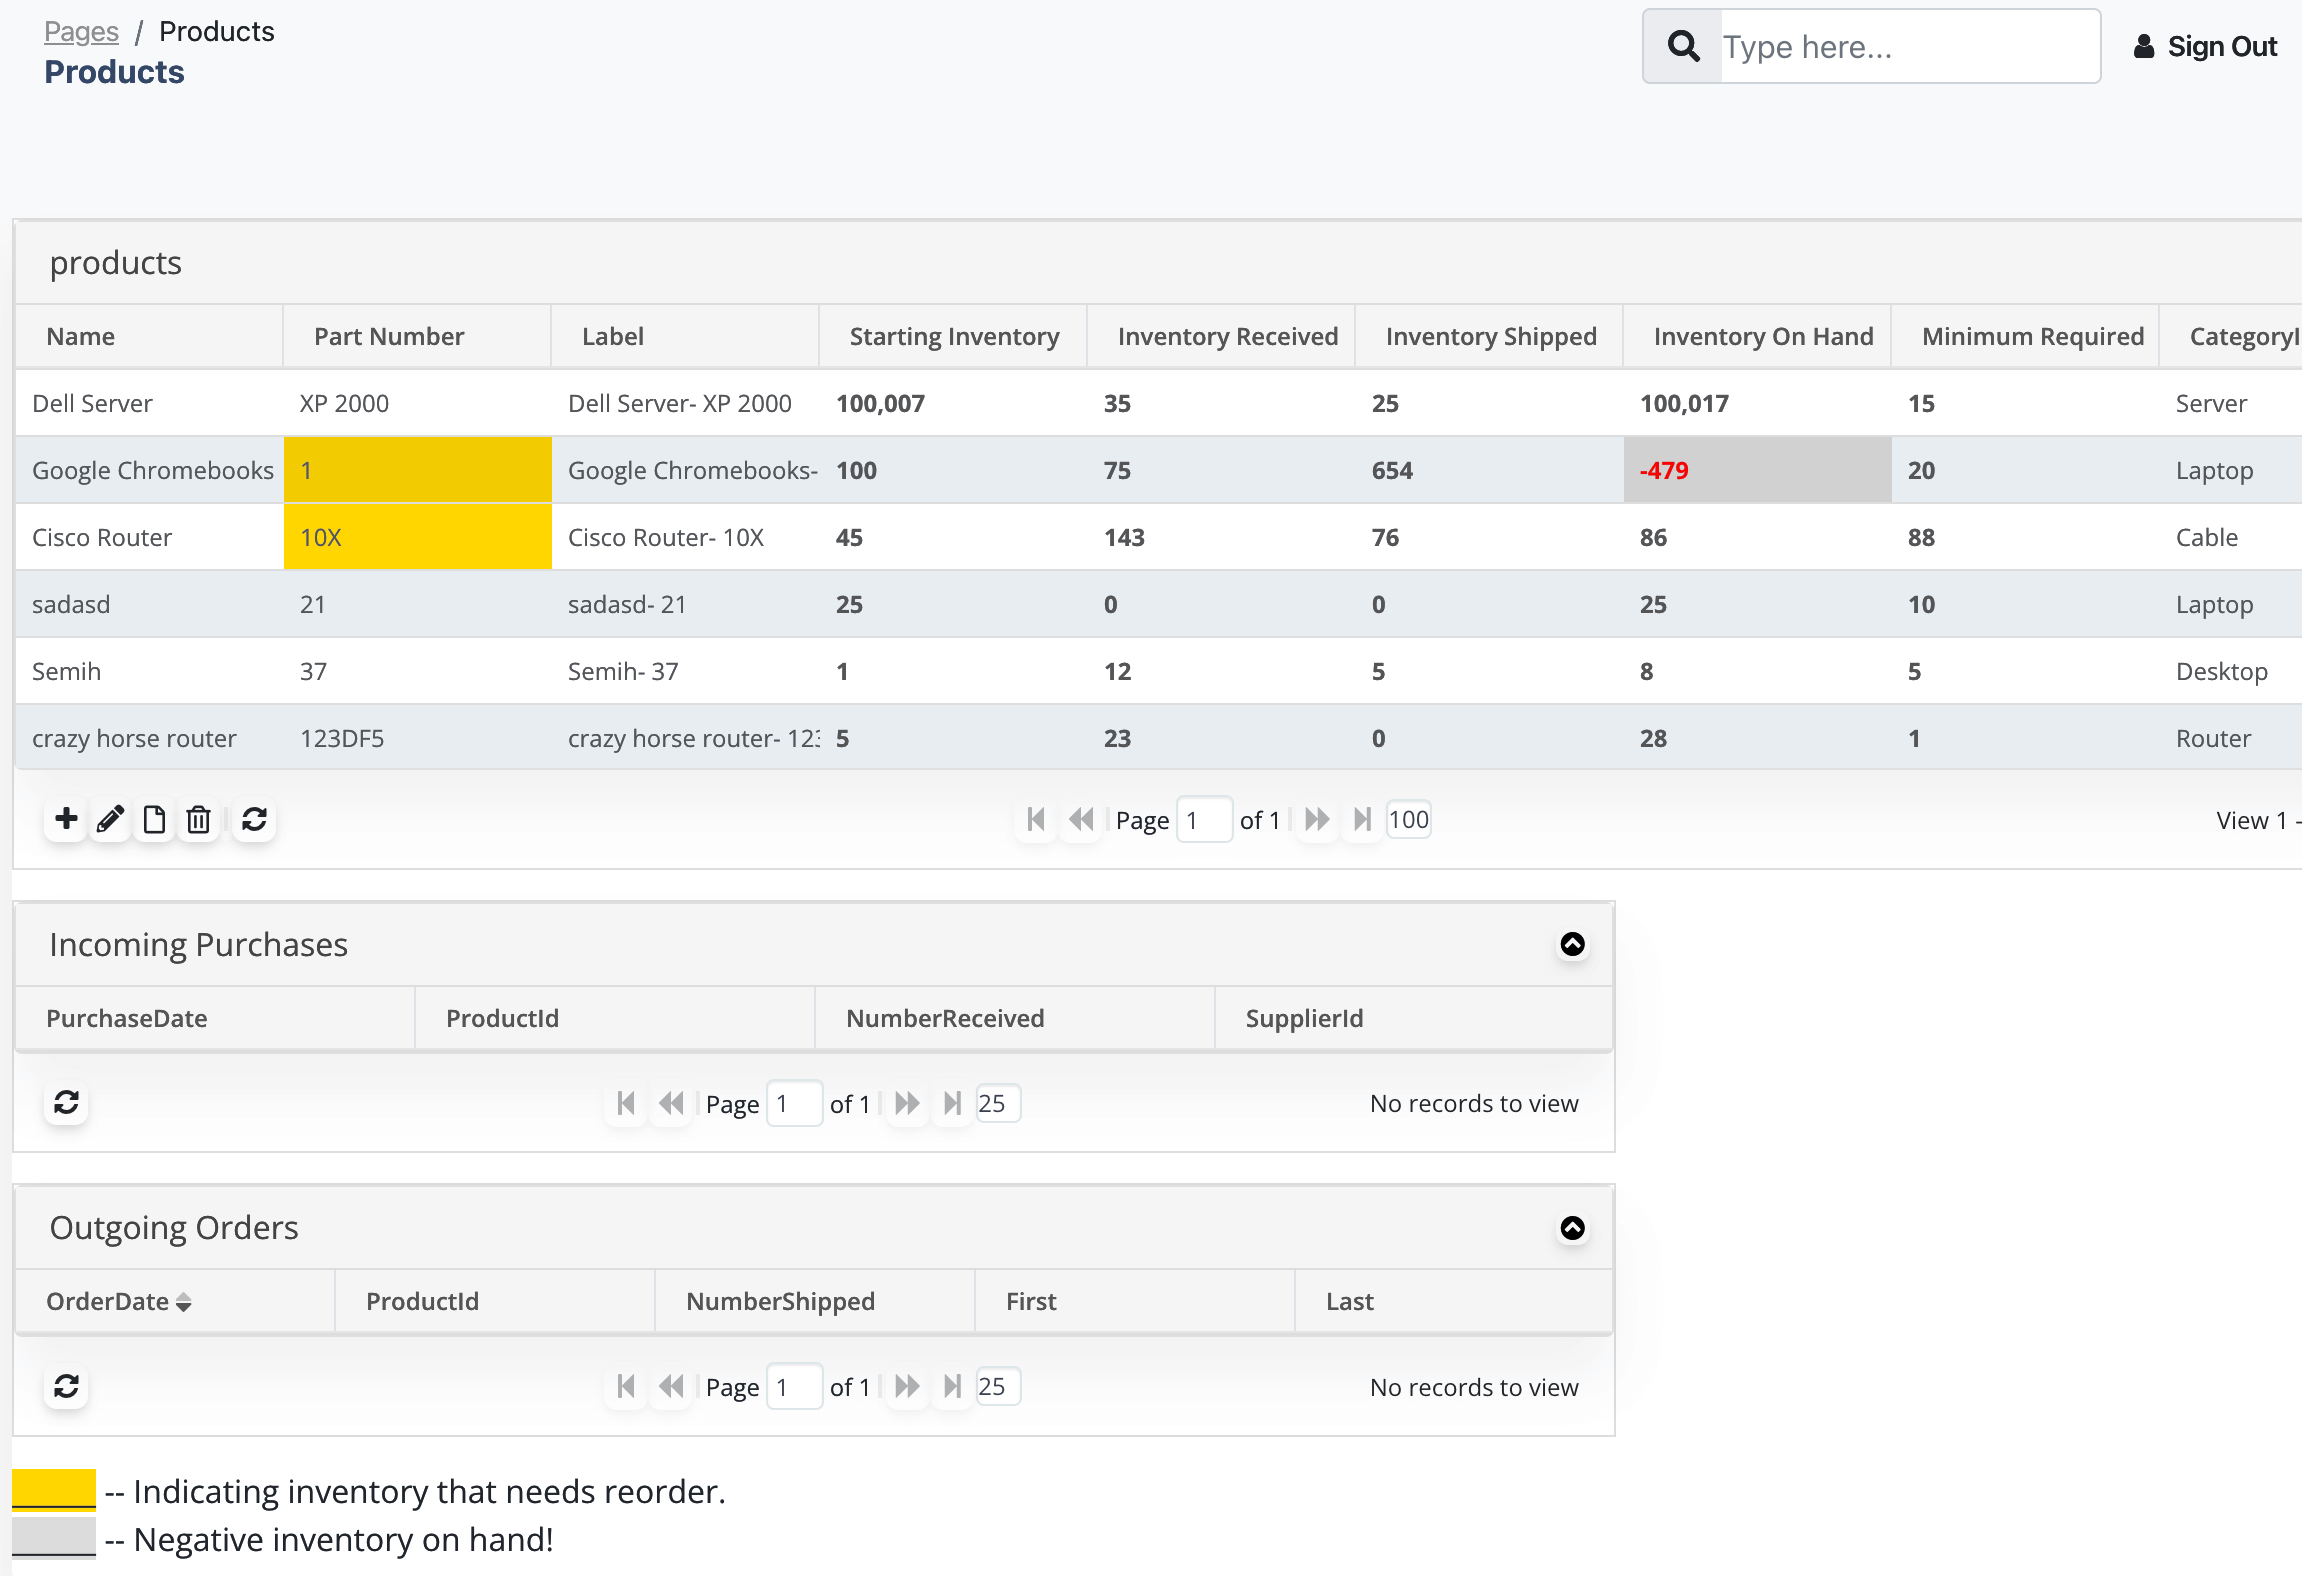Collapse the Outgoing Orders panel
The height and width of the screenshot is (1576, 2302).
[x=1573, y=1228]
